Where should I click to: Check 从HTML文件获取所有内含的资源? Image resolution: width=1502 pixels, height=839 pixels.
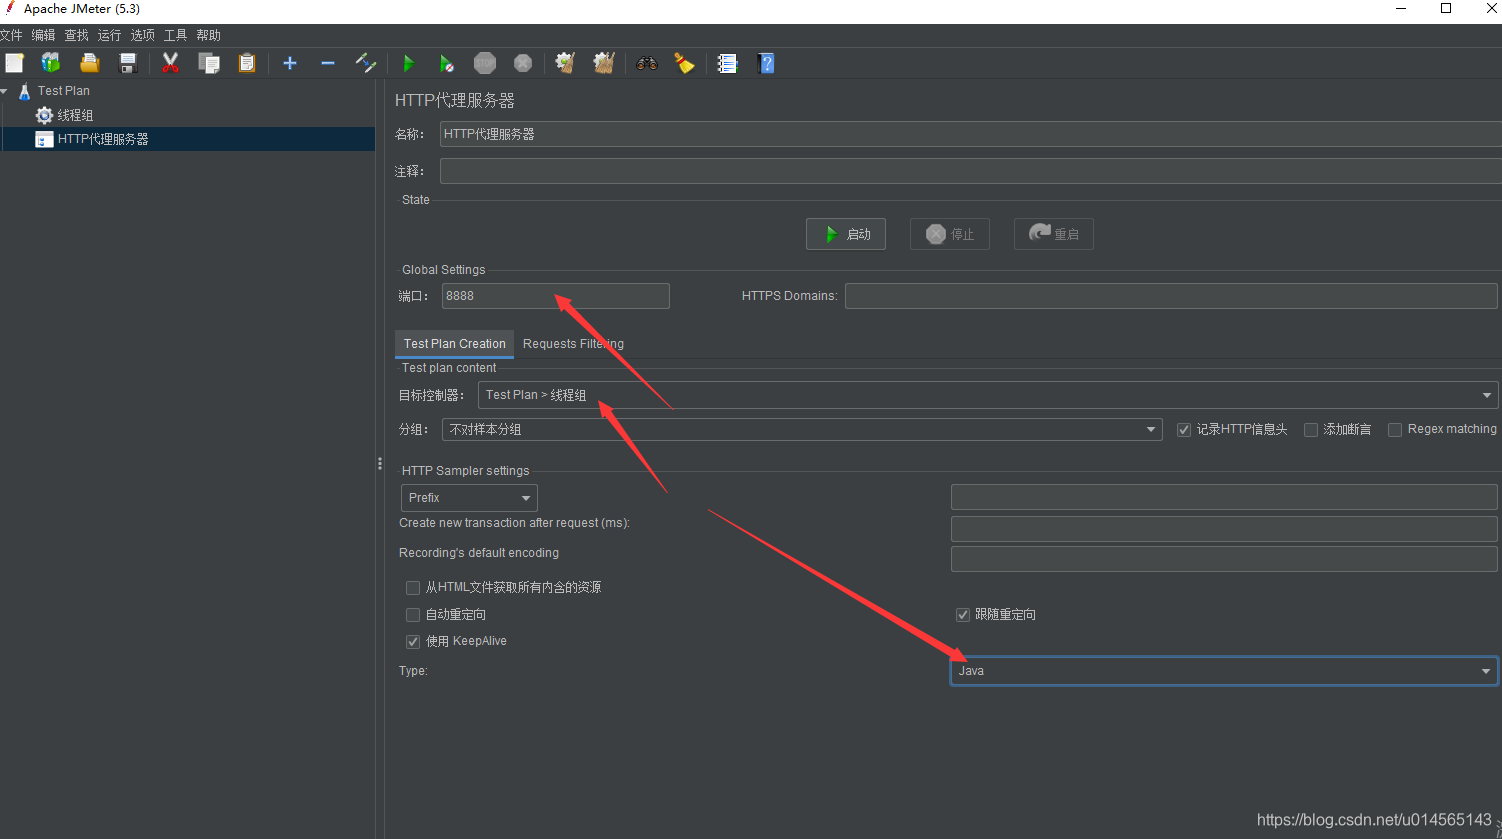point(413,587)
